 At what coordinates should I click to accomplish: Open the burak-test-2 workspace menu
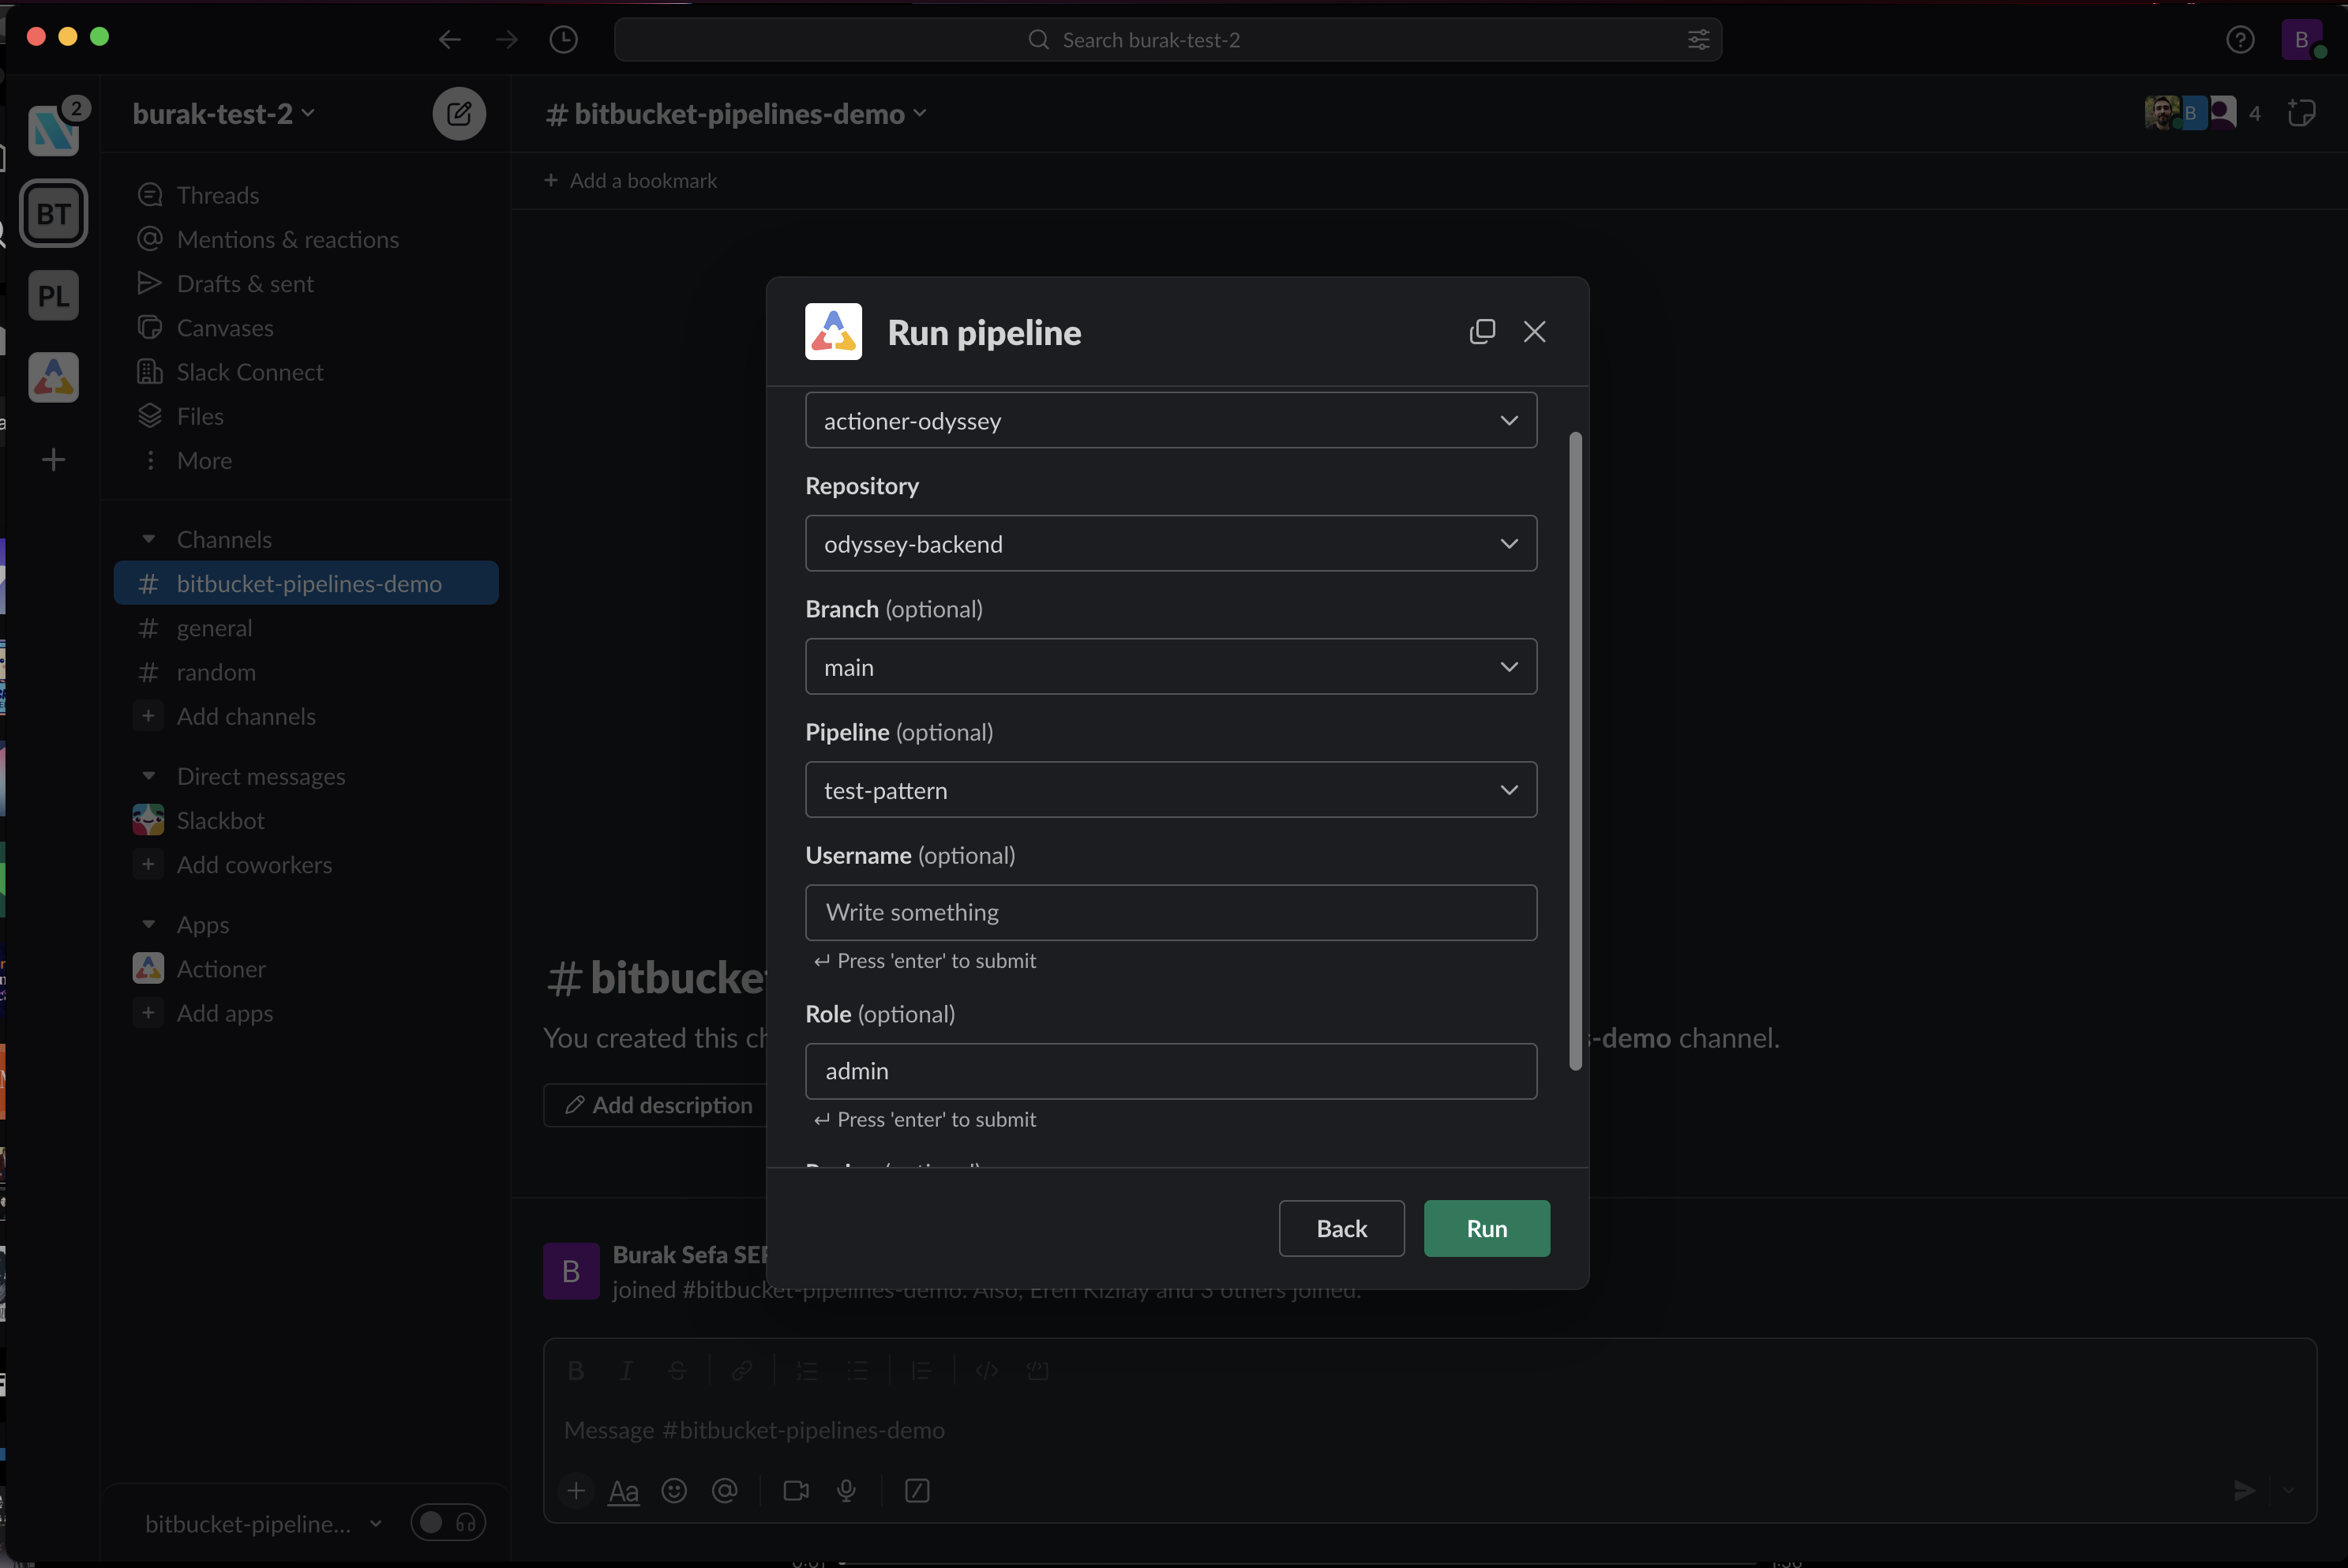click(224, 114)
